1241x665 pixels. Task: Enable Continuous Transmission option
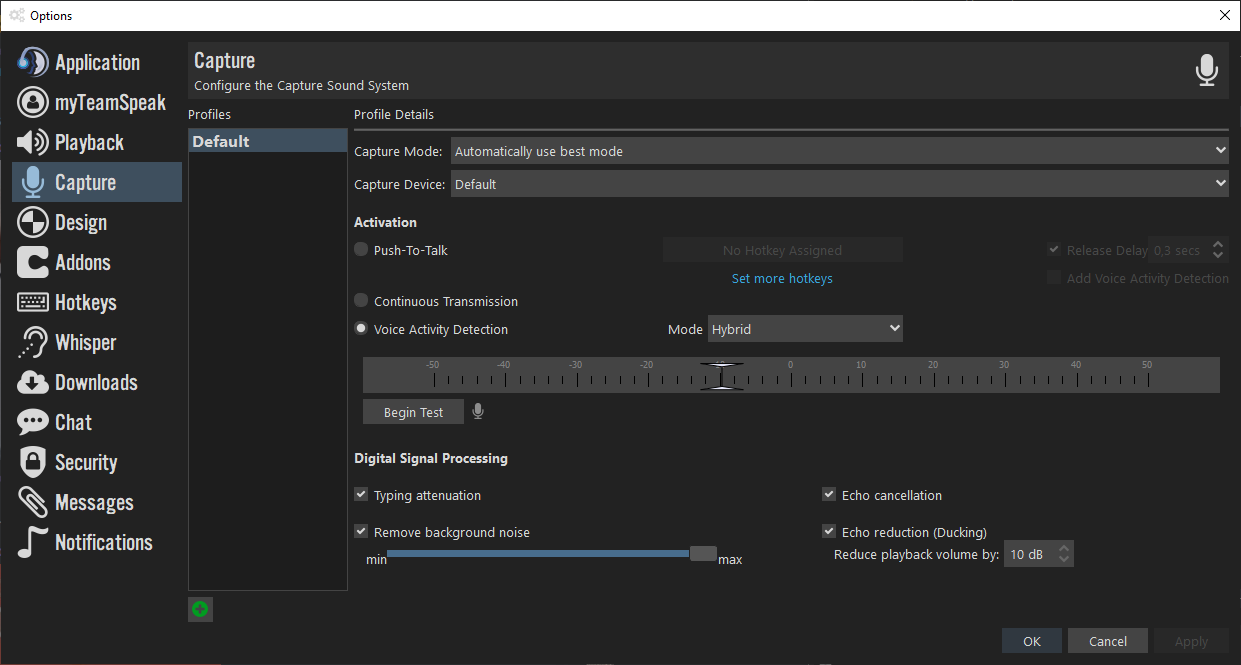361,301
